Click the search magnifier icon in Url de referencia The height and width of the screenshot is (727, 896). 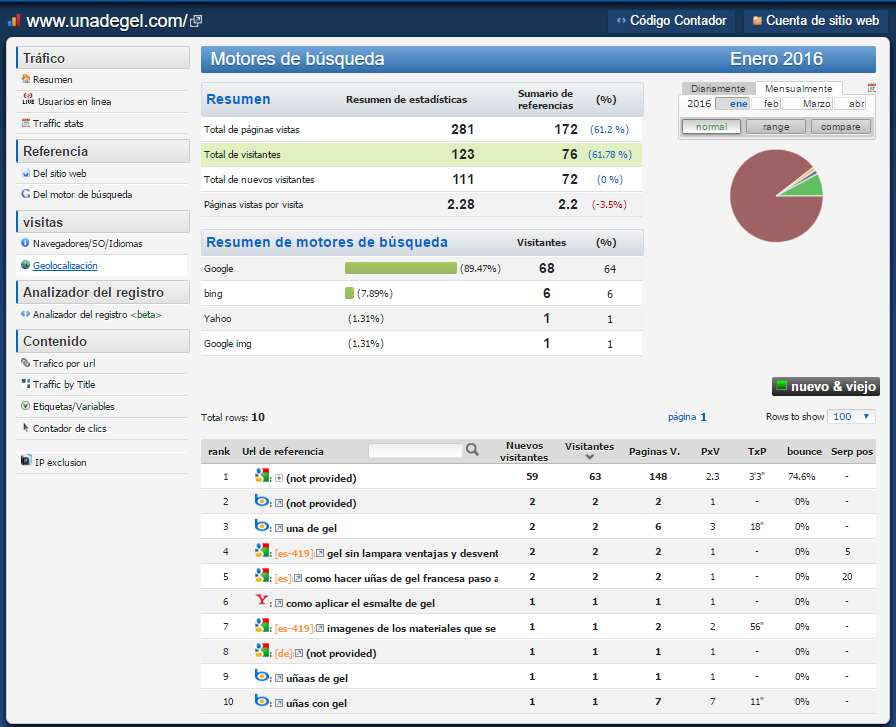coord(472,450)
